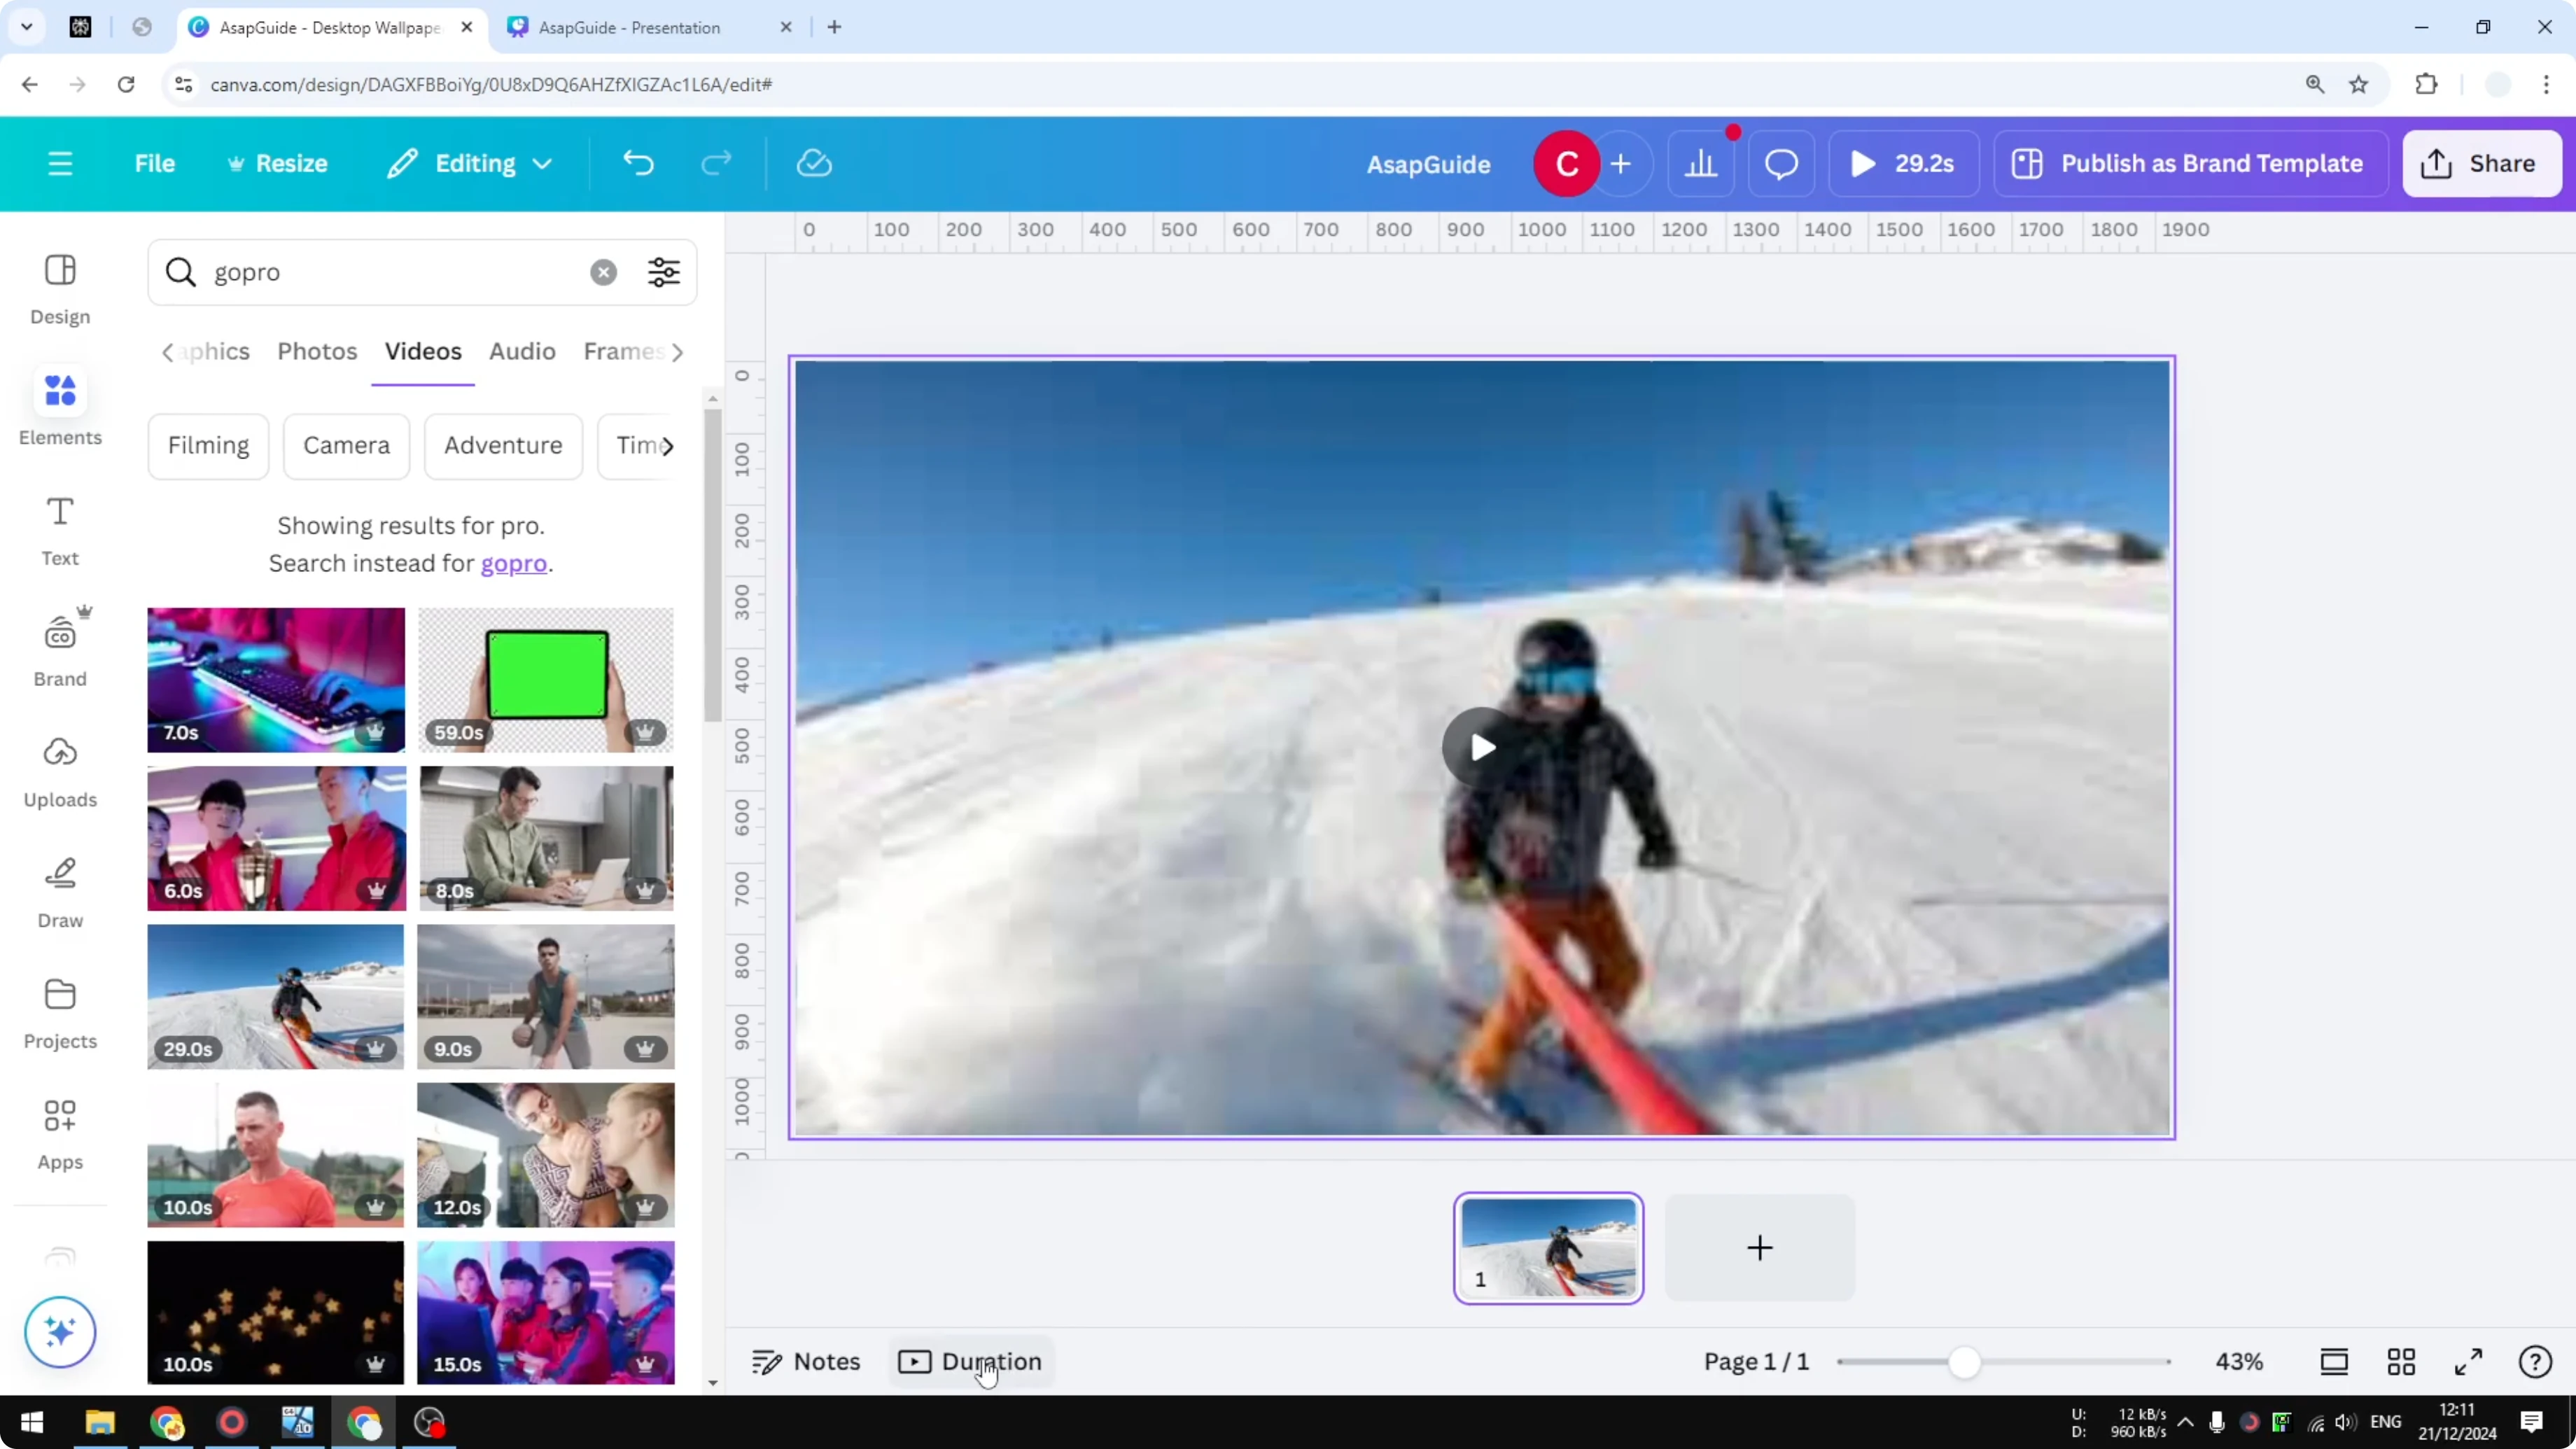Expand more search categories with the right chevron
This screenshot has height=1449, width=2576.
point(679,352)
